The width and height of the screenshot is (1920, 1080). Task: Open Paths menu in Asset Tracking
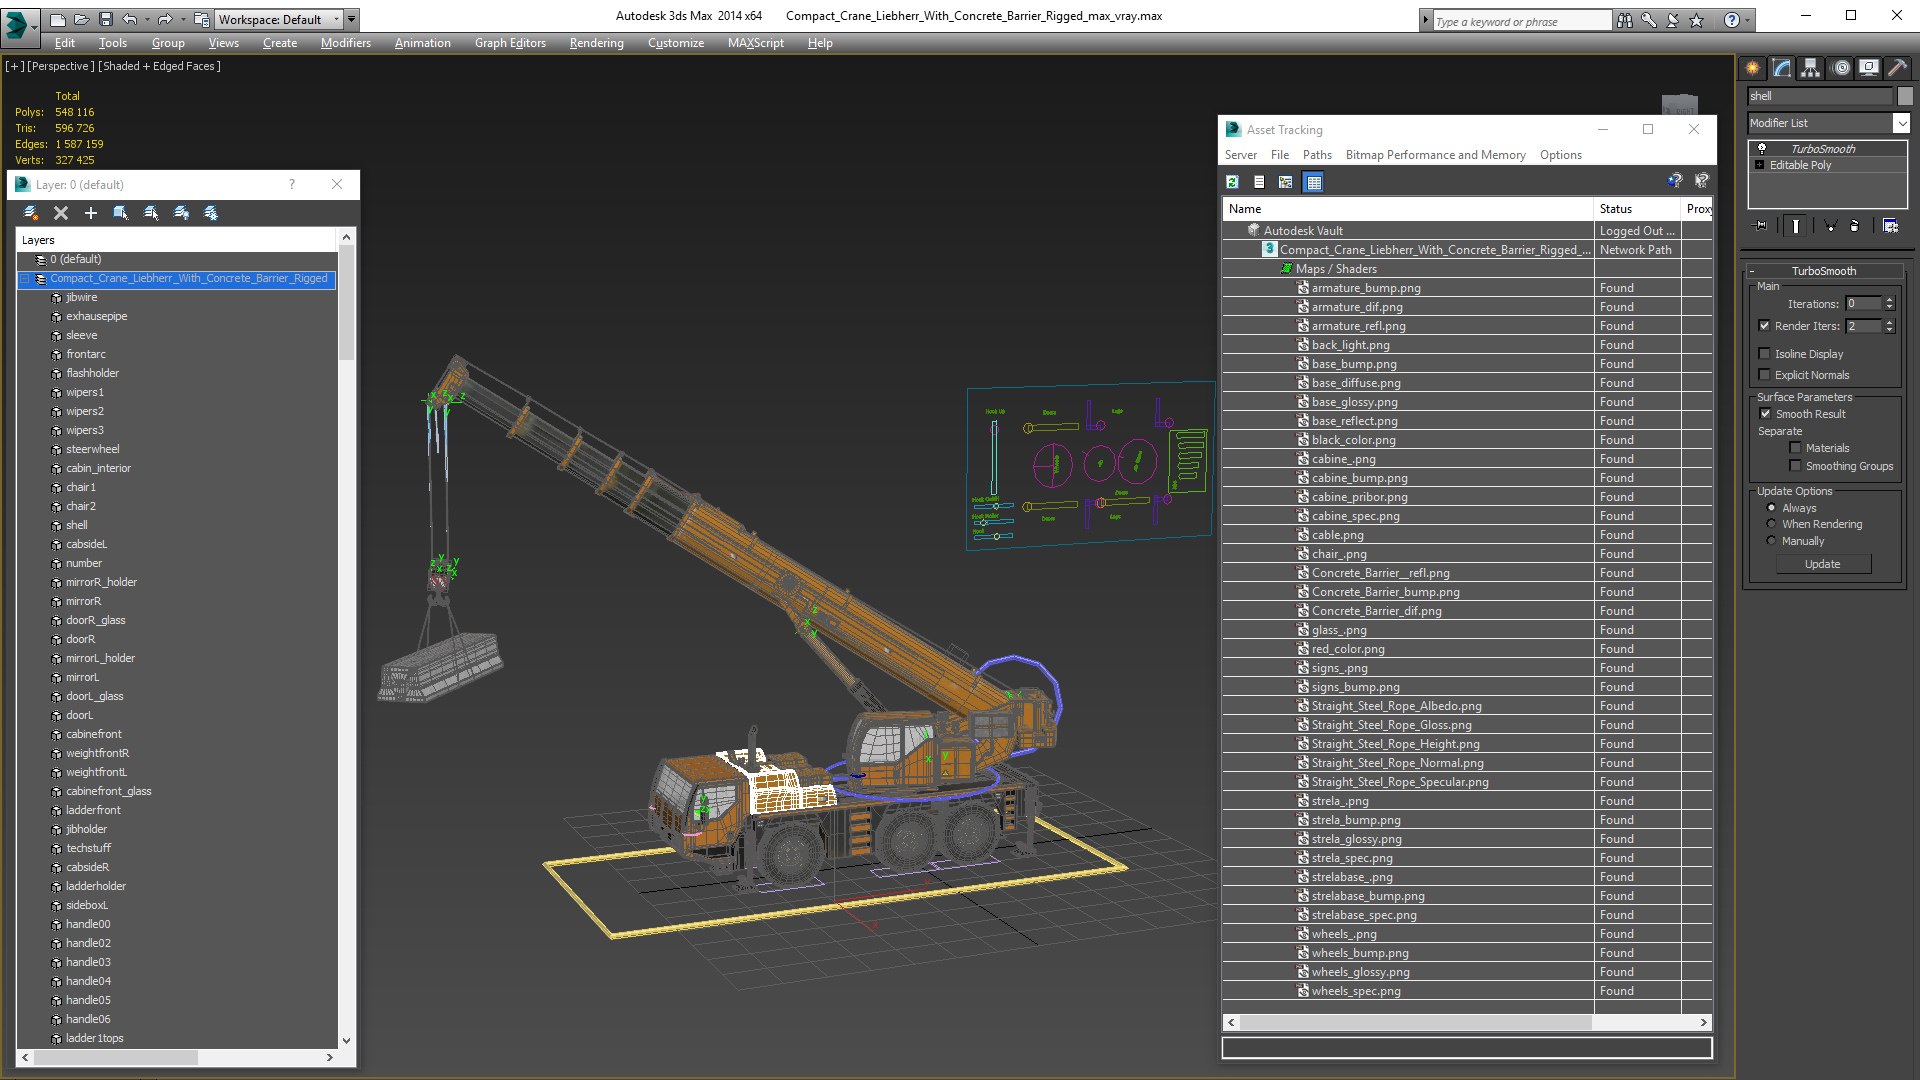[x=1317, y=155]
